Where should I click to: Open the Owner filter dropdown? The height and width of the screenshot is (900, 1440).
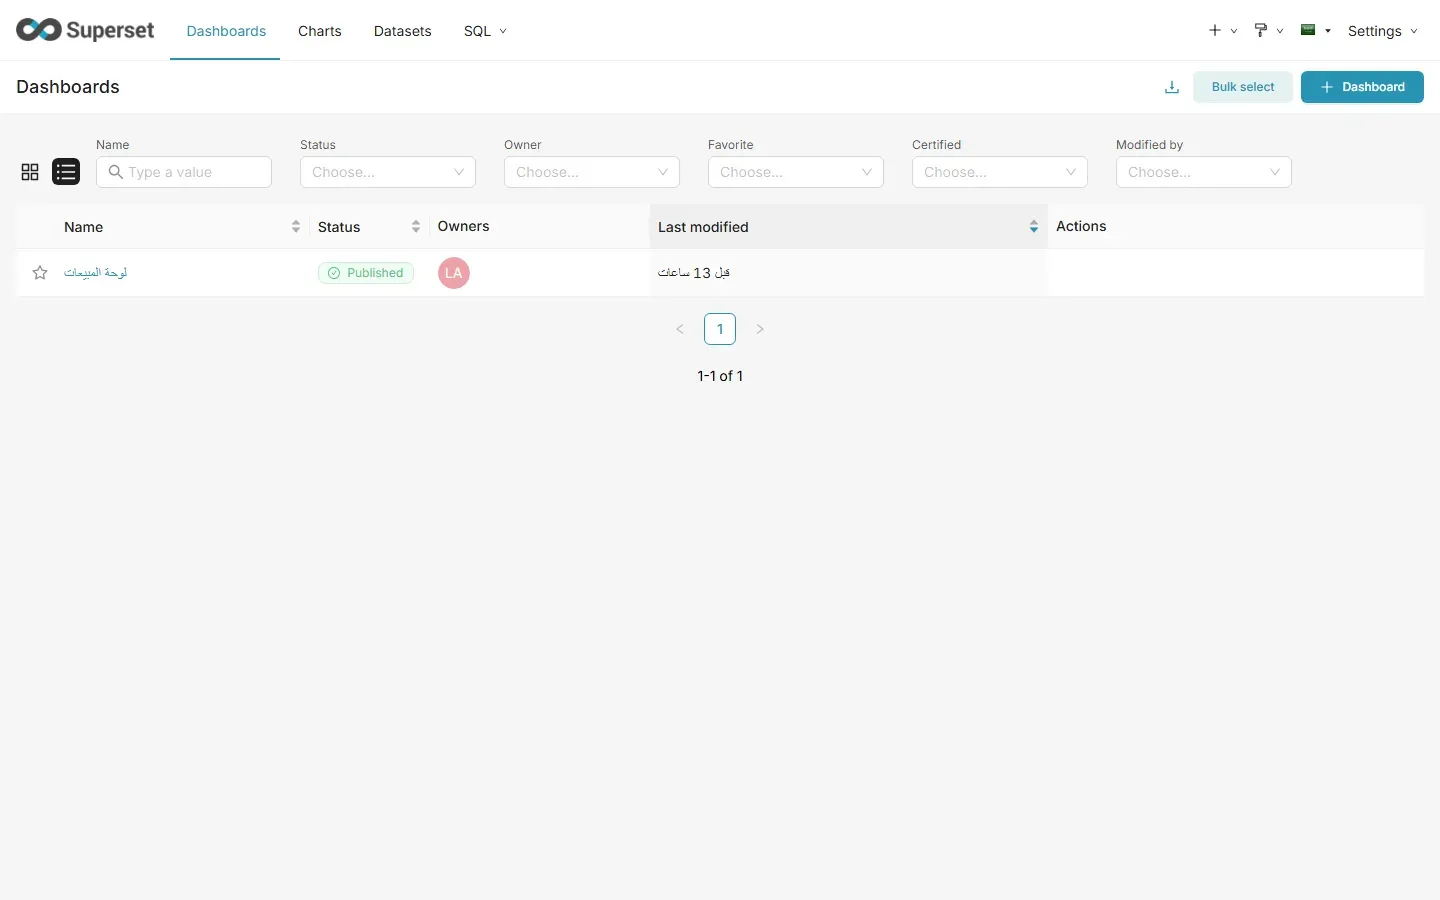592,172
